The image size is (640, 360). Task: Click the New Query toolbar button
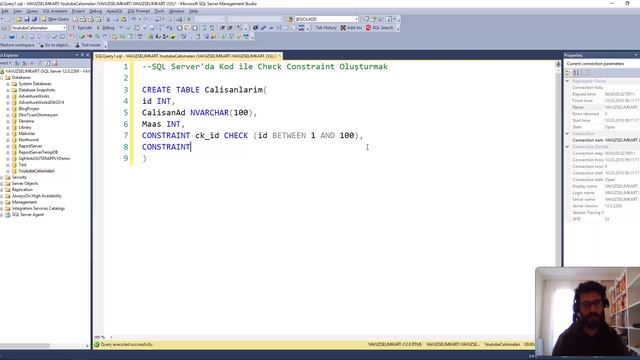(x=56, y=19)
